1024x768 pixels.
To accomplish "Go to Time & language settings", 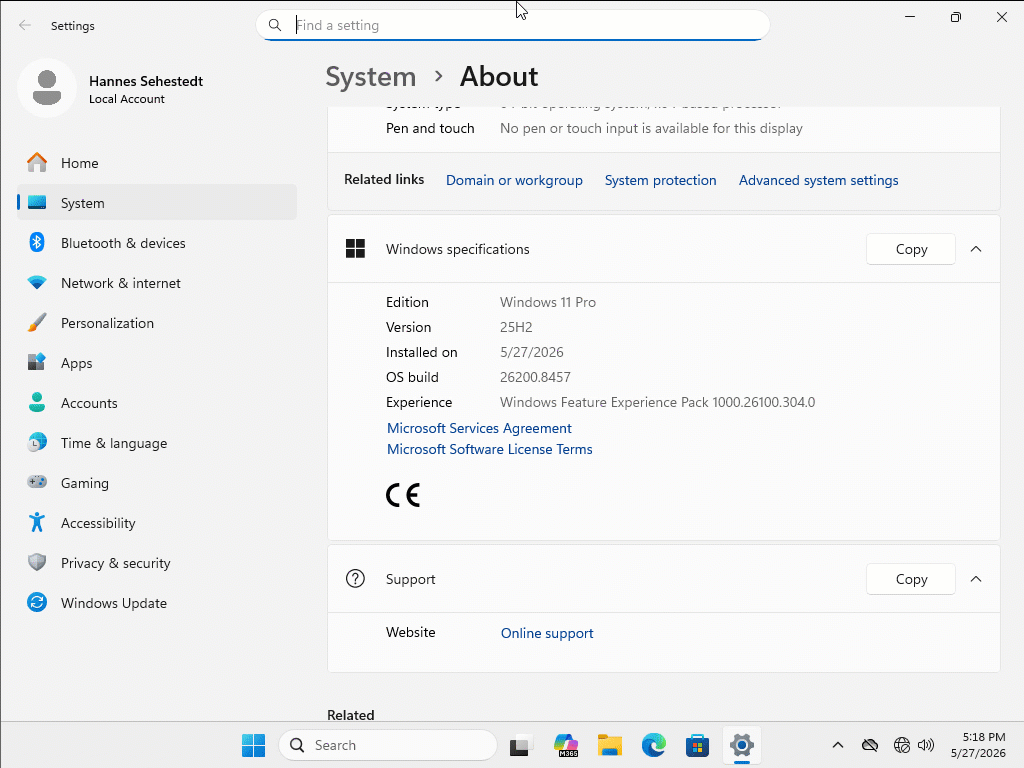I will tap(157, 443).
